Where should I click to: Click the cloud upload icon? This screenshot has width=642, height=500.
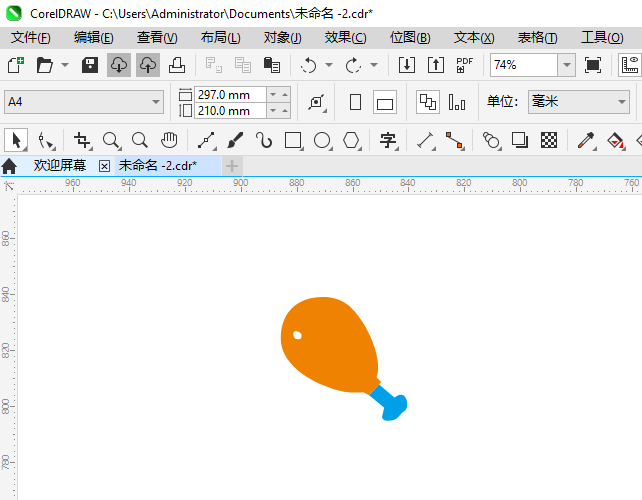pos(148,65)
